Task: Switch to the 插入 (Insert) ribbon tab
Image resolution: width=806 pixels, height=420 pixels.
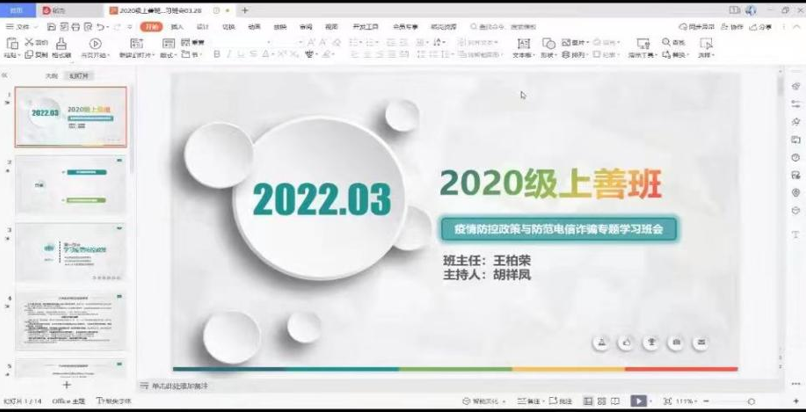Action: 177,27
